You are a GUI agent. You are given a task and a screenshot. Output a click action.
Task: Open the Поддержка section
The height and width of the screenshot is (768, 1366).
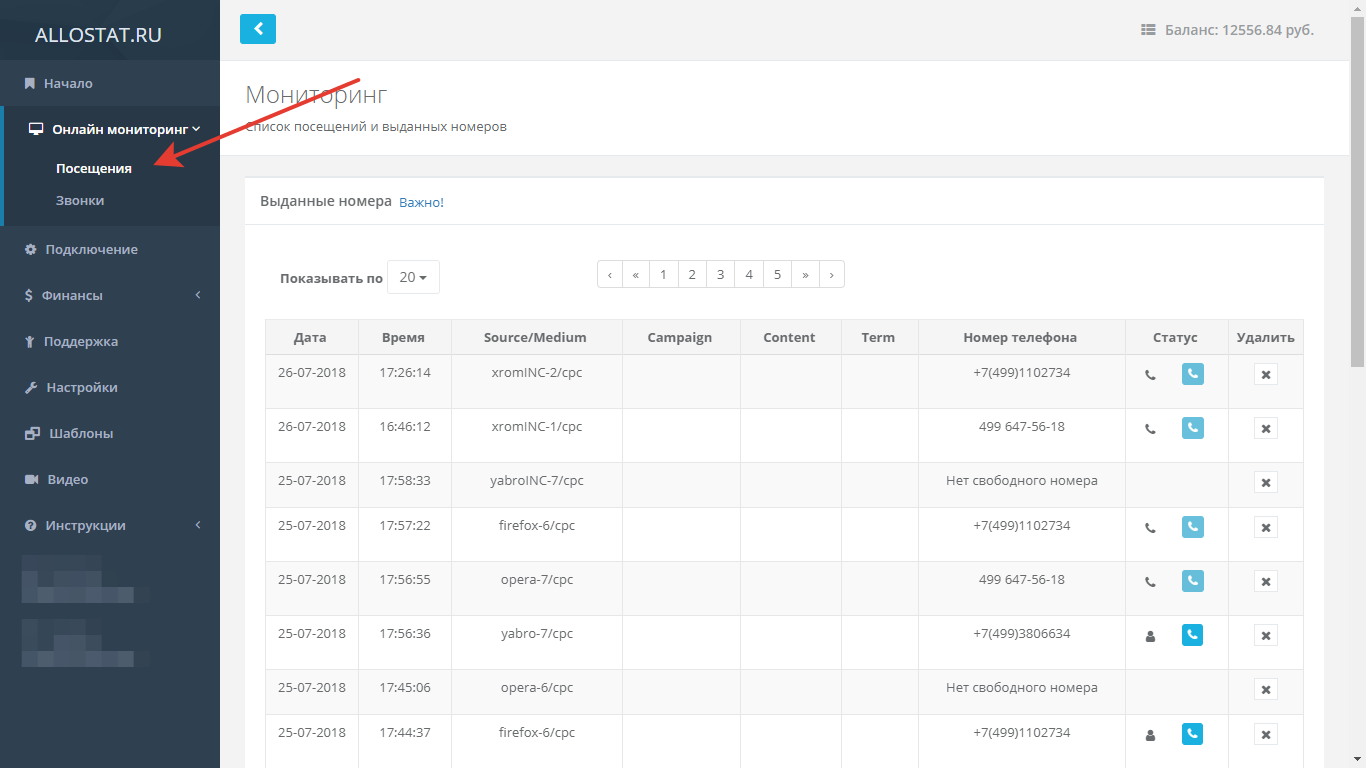[x=110, y=341]
